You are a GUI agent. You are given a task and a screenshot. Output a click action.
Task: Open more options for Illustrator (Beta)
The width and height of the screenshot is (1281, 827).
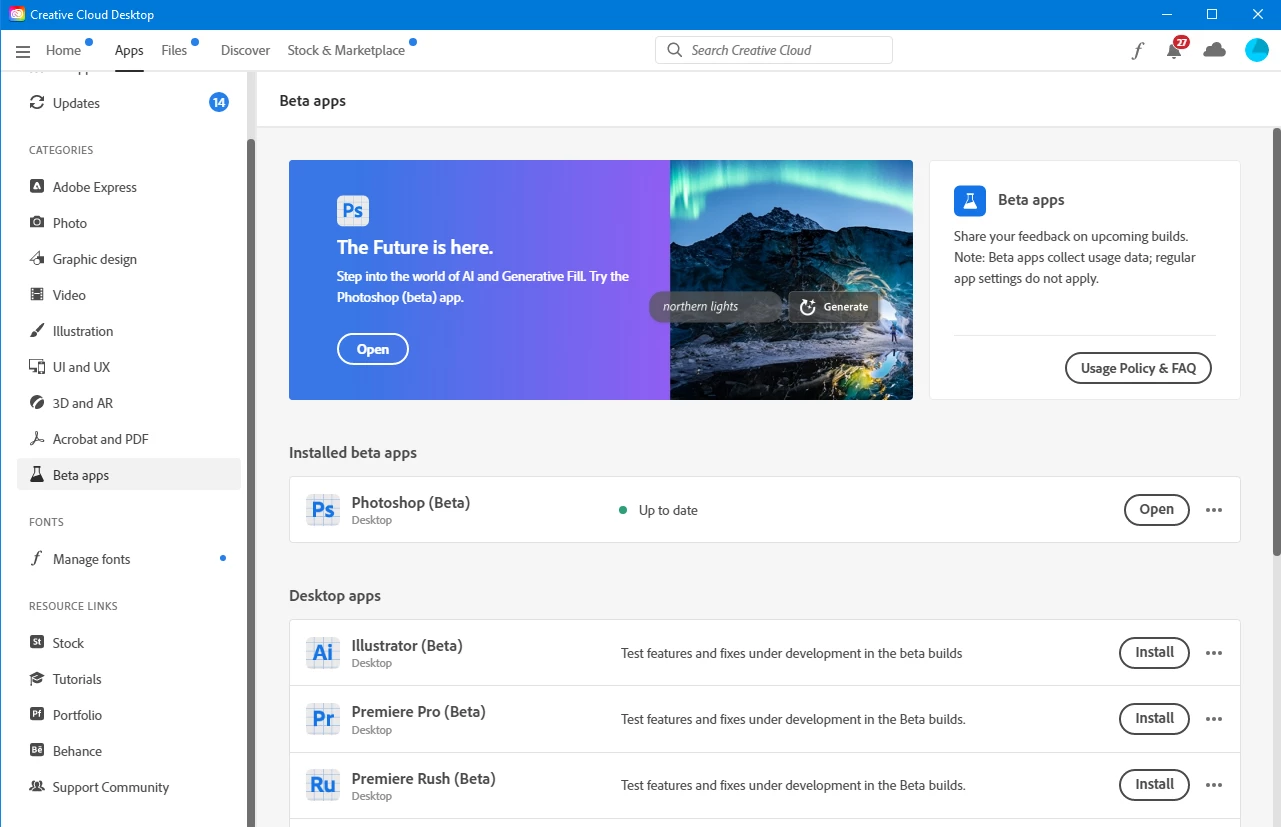(x=1214, y=653)
